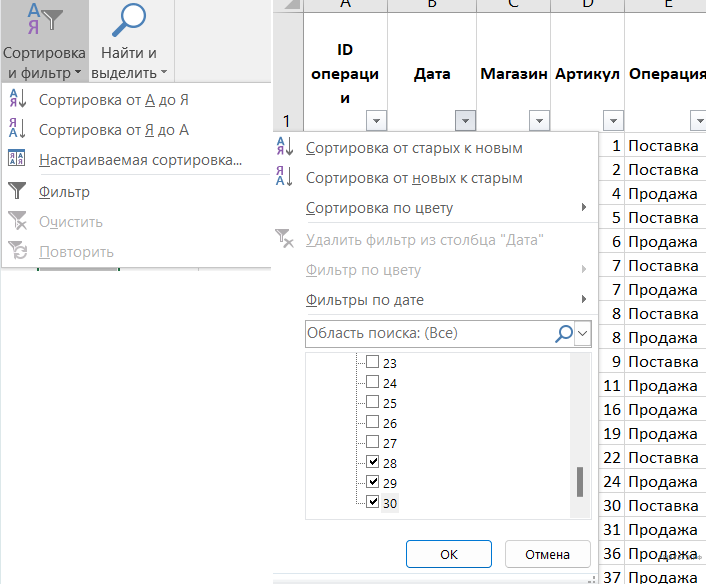The width and height of the screenshot is (706, 584).
Task: Click the date list vertical scrollbar thumb
Action: tap(579, 482)
